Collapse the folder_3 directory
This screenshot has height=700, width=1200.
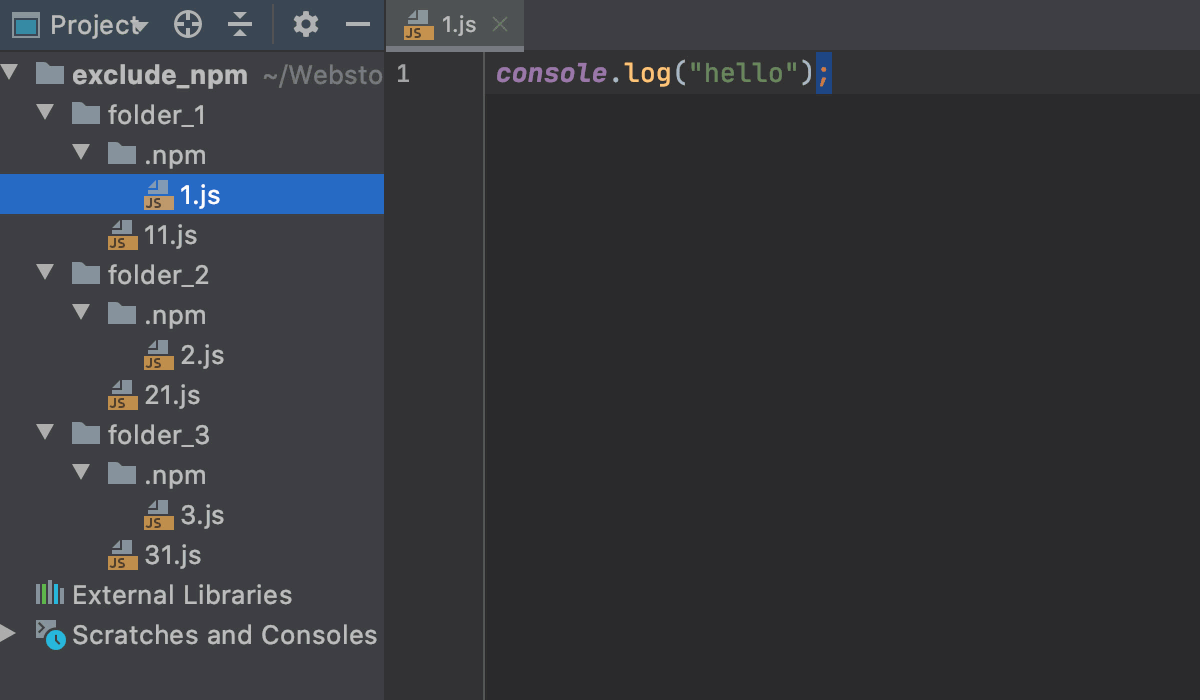point(44,434)
